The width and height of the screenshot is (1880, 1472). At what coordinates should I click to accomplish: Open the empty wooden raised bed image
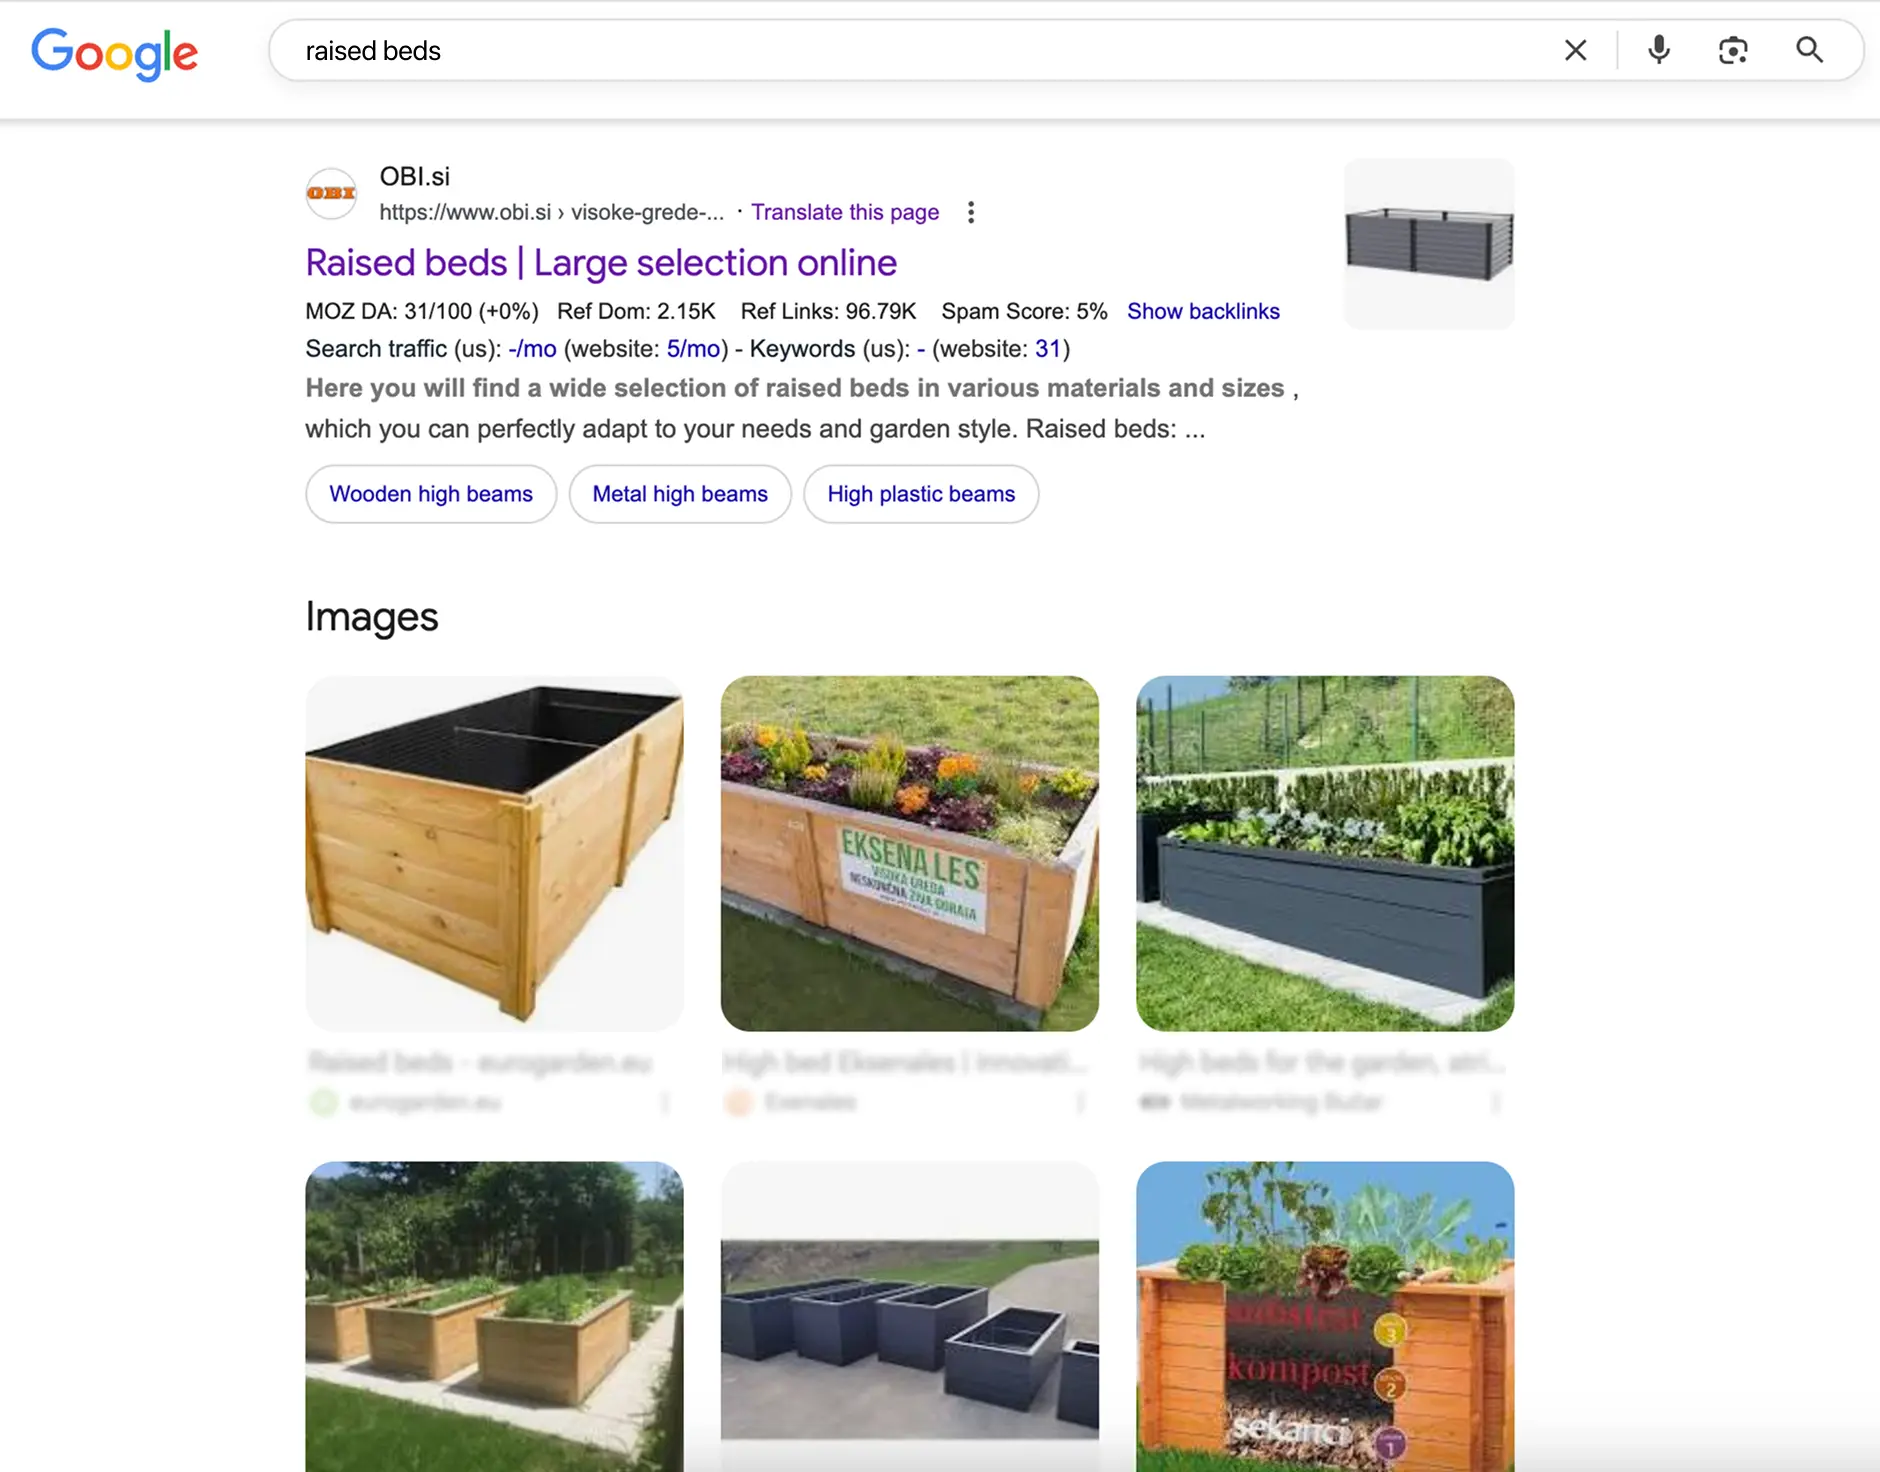point(494,853)
